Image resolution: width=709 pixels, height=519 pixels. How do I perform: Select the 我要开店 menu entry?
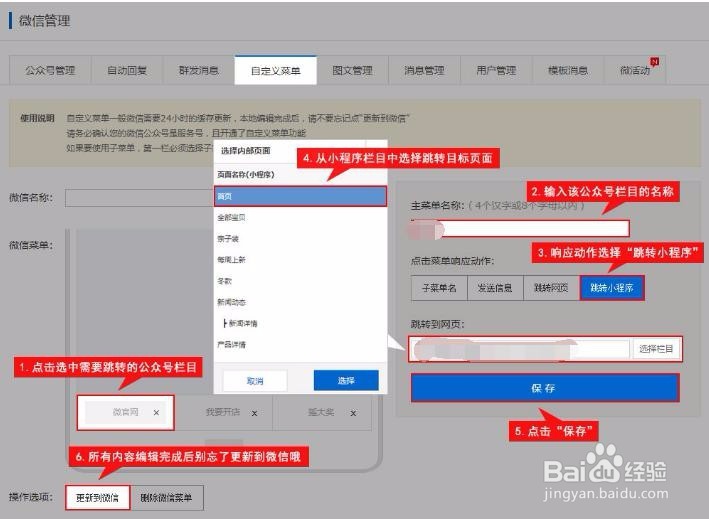pyautogui.click(x=223, y=412)
